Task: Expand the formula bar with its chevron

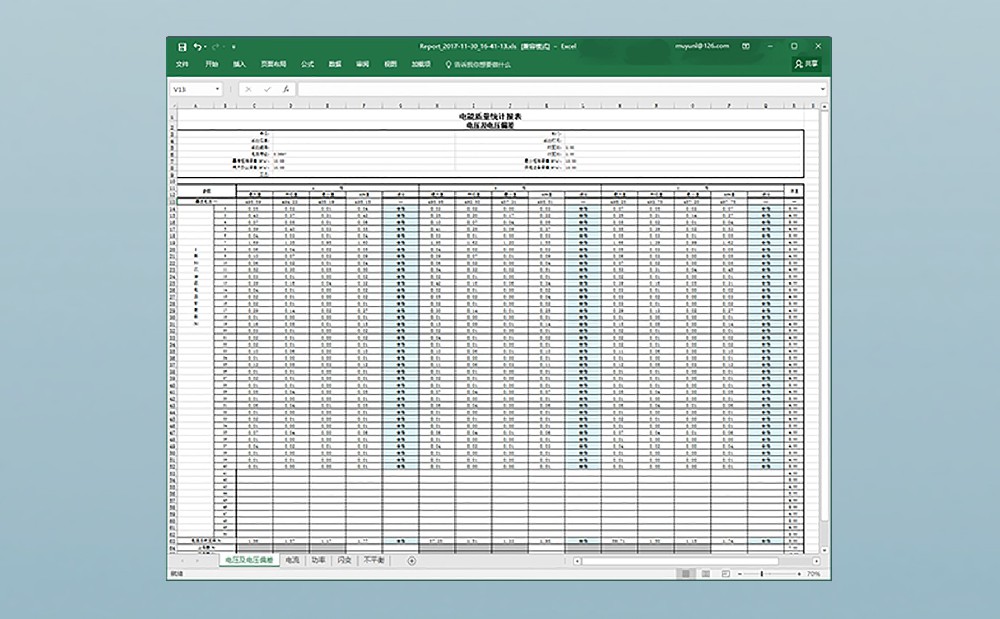Action: click(x=822, y=89)
